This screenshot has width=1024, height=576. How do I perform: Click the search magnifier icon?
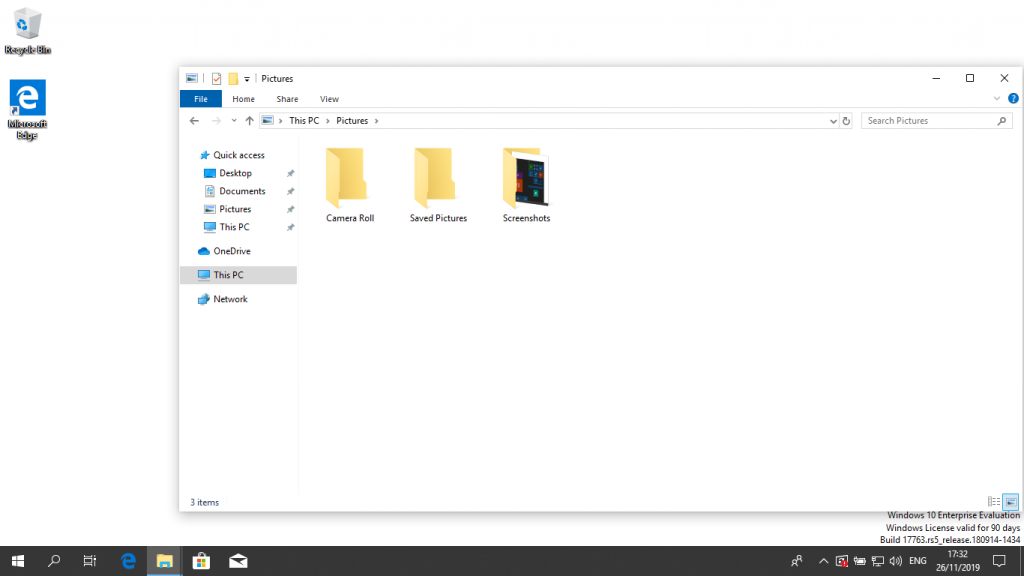tap(1002, 121)
